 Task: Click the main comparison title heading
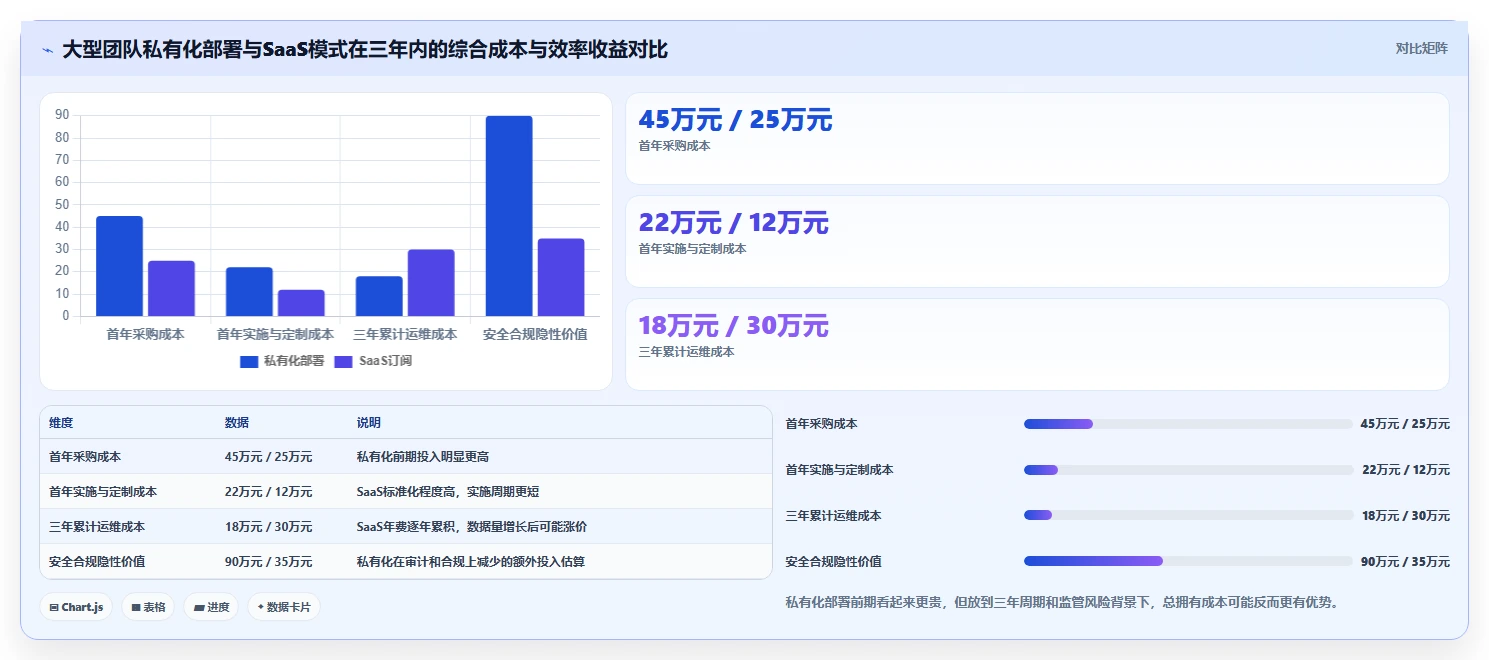coord(365,49)
